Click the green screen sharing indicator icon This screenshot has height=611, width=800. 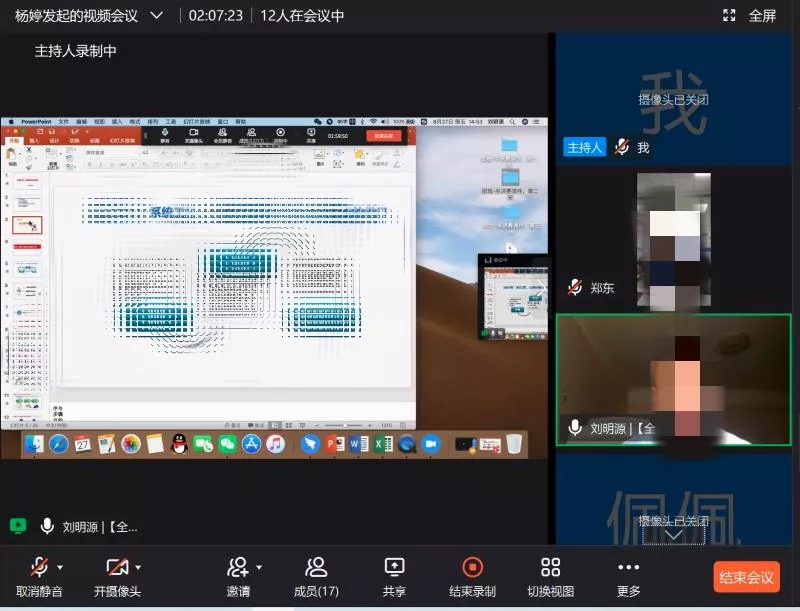click(17, 525)
